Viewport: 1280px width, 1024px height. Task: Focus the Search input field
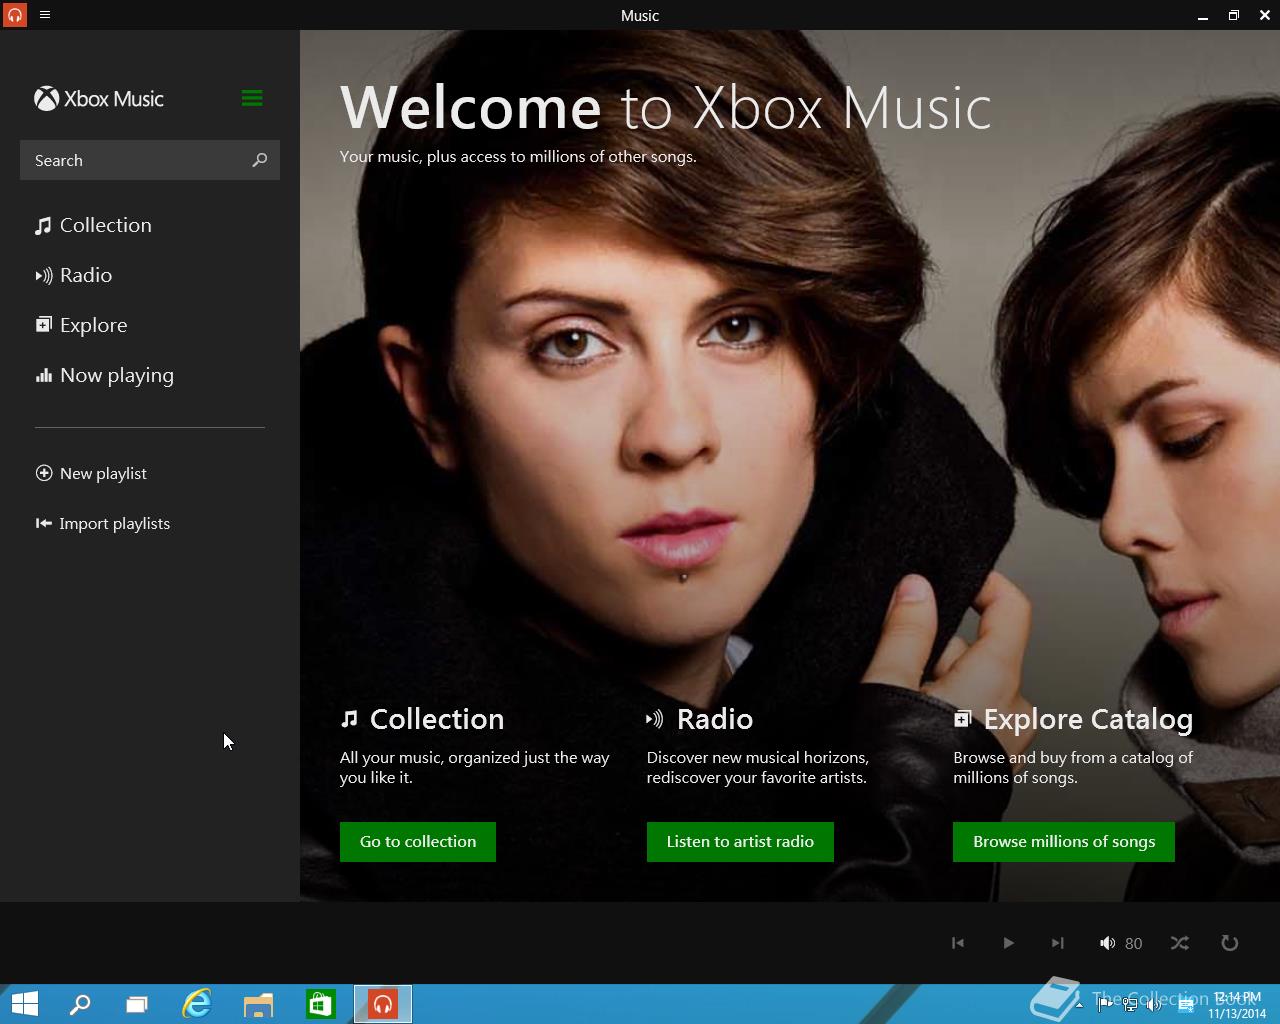150,160
